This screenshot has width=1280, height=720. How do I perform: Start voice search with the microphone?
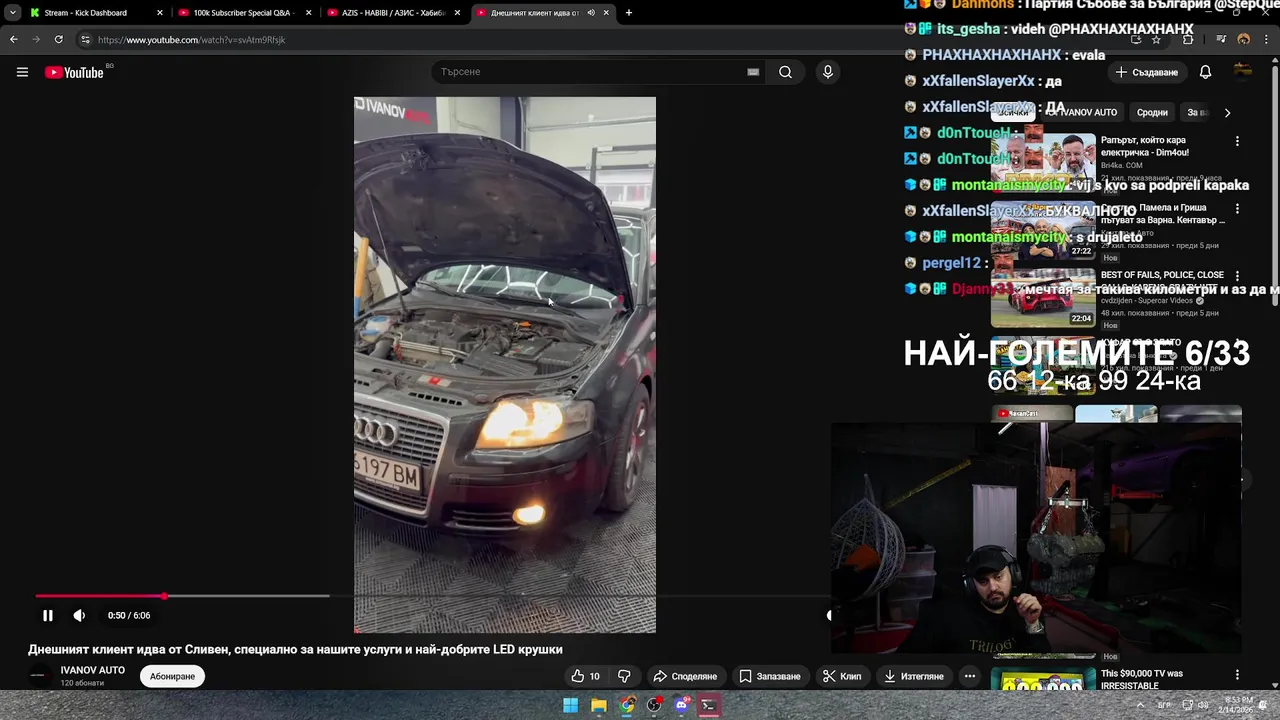point(827,72)
